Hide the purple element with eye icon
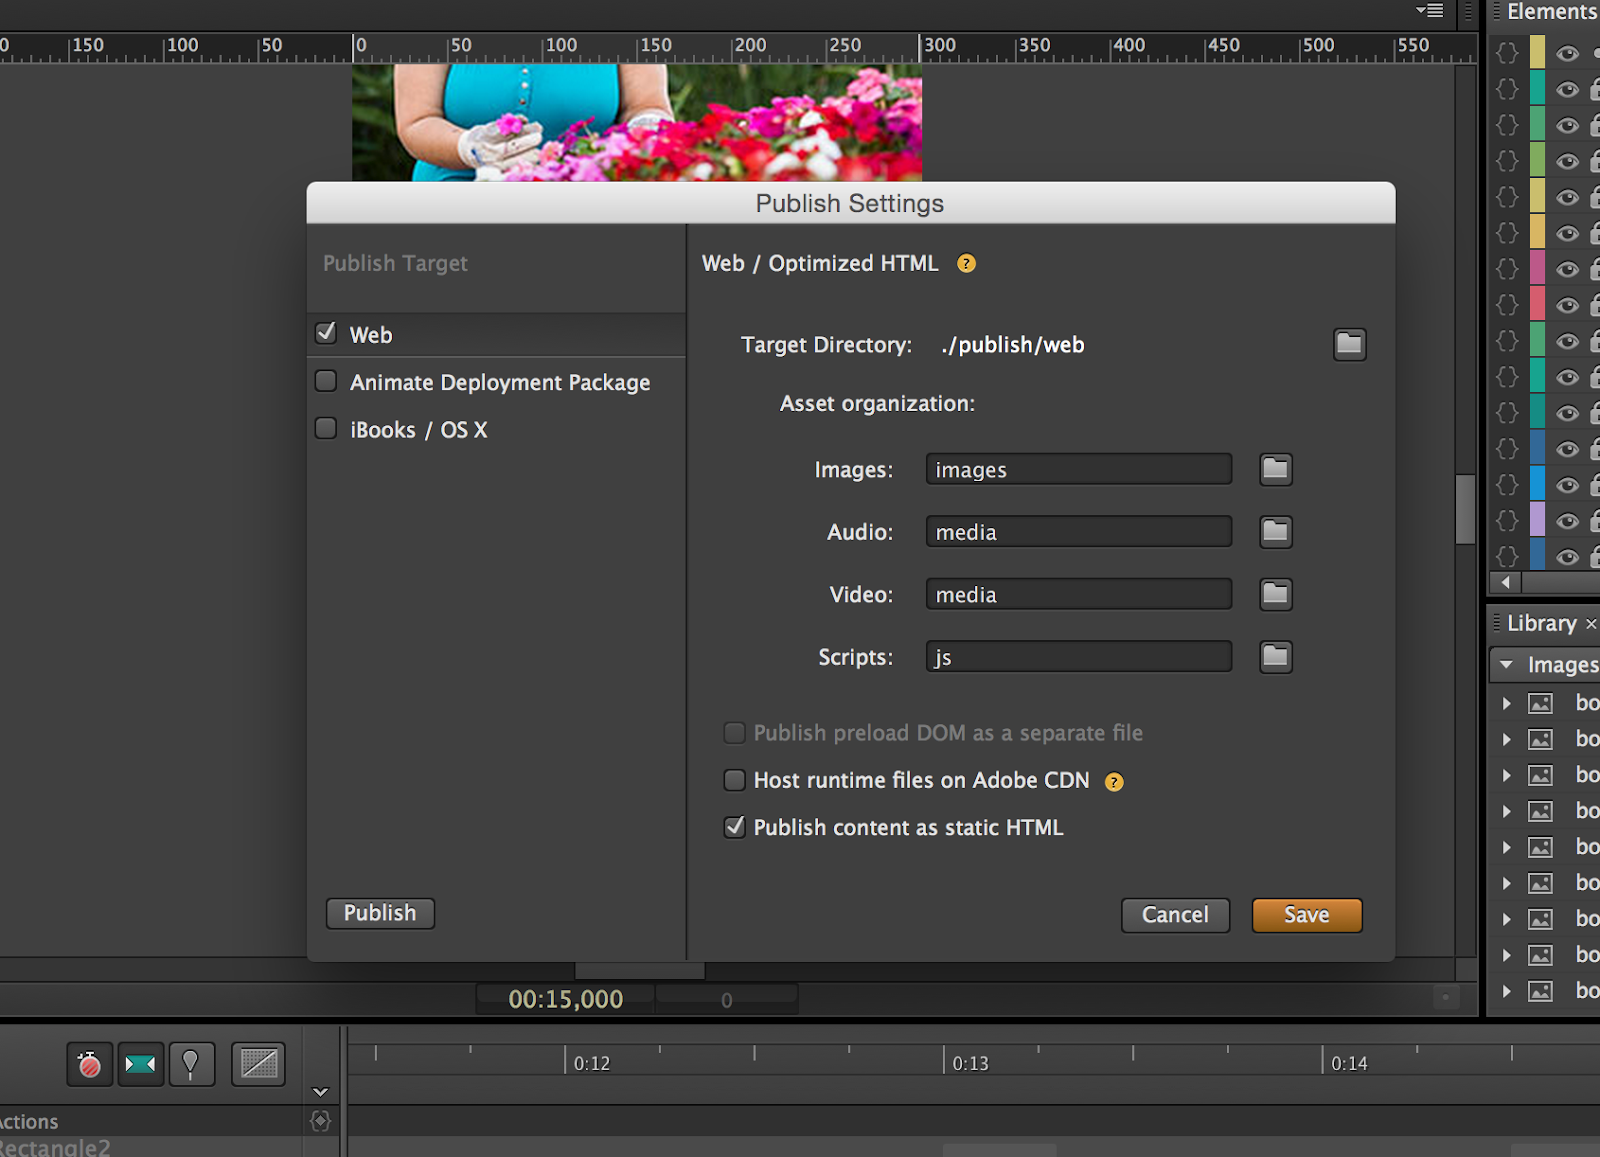The height and width of the screenshot is (1157, 1600). (x=1567, y=521)
